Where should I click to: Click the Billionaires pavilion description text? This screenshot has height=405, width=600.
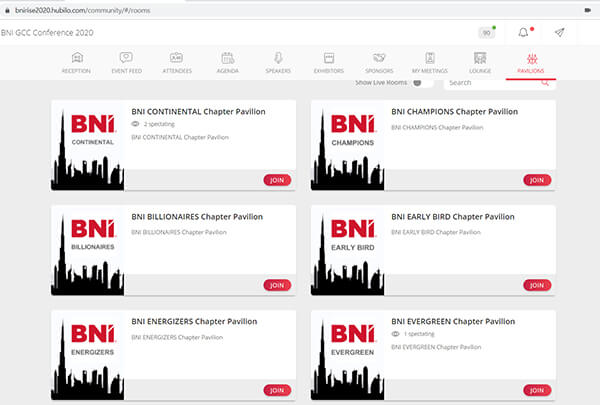(179, 232)
